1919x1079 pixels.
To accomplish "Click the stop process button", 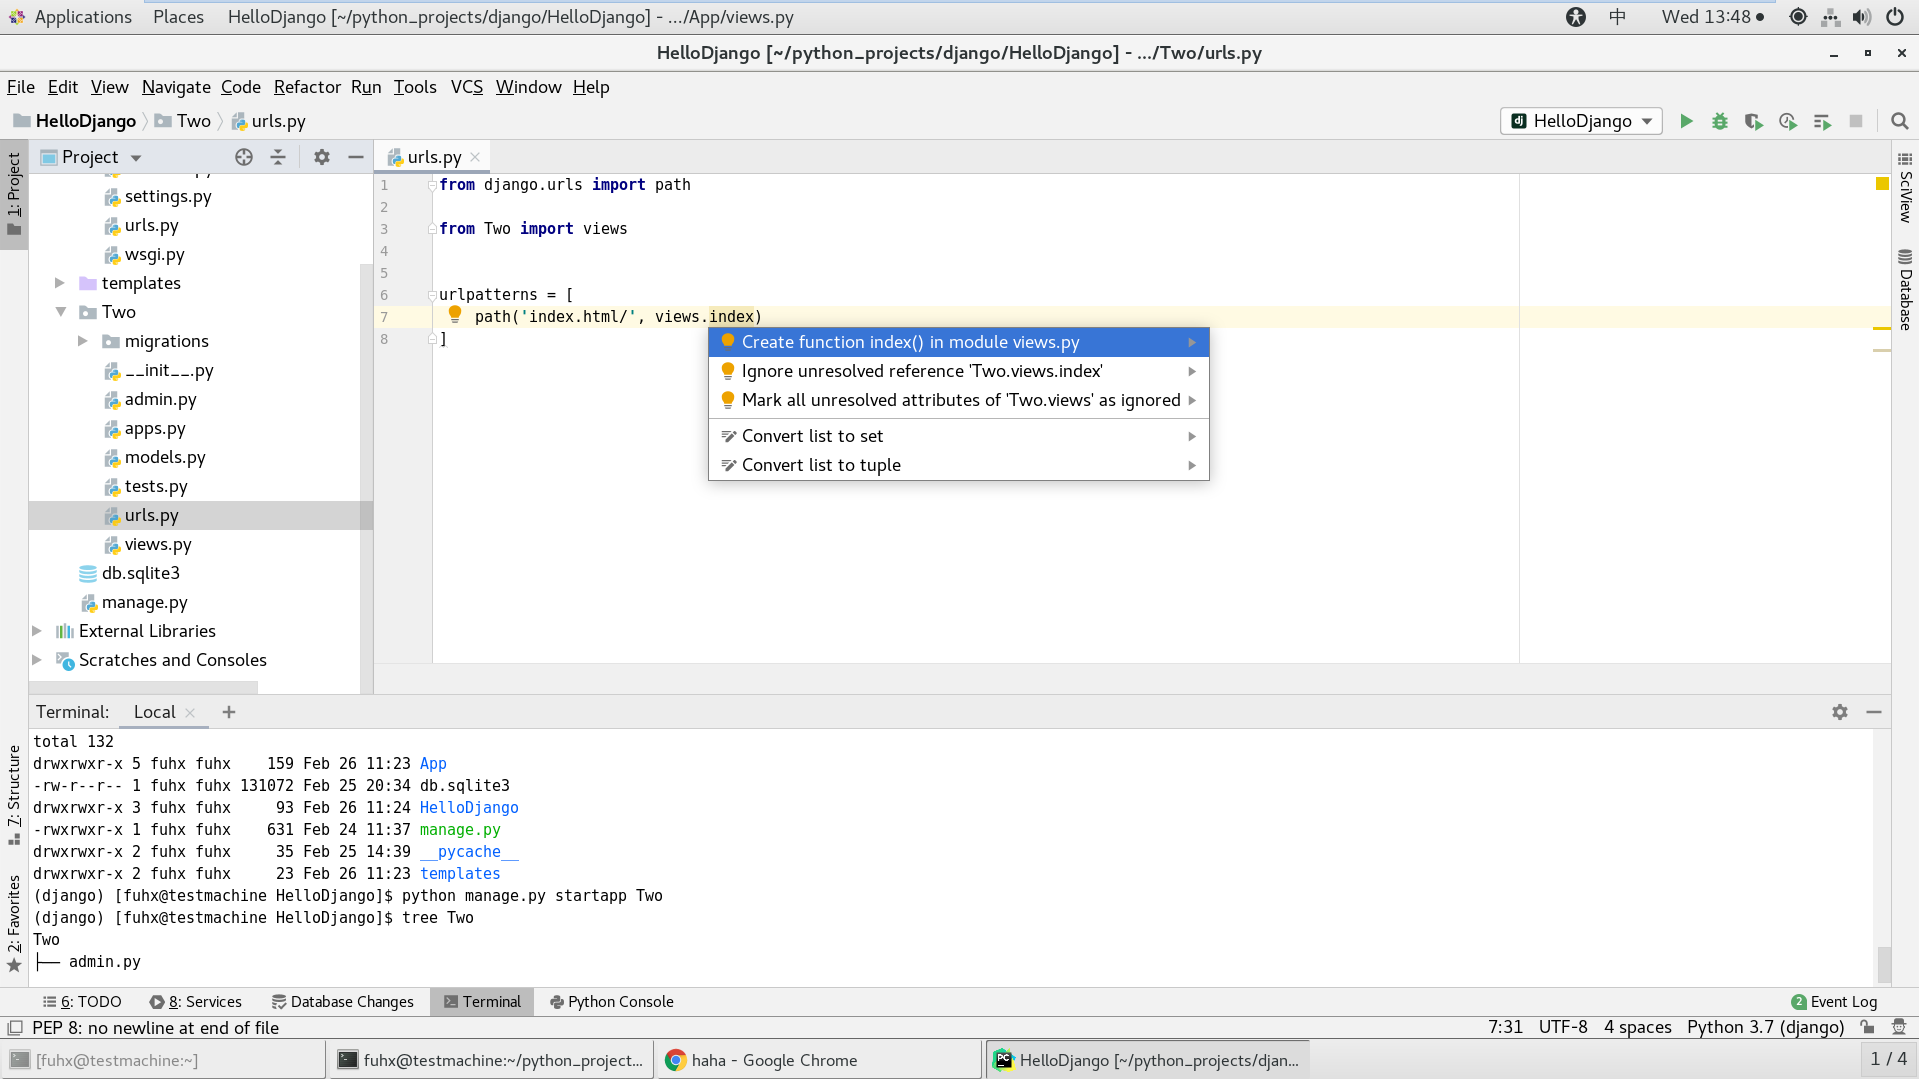I will click(x=1856, y=121).
